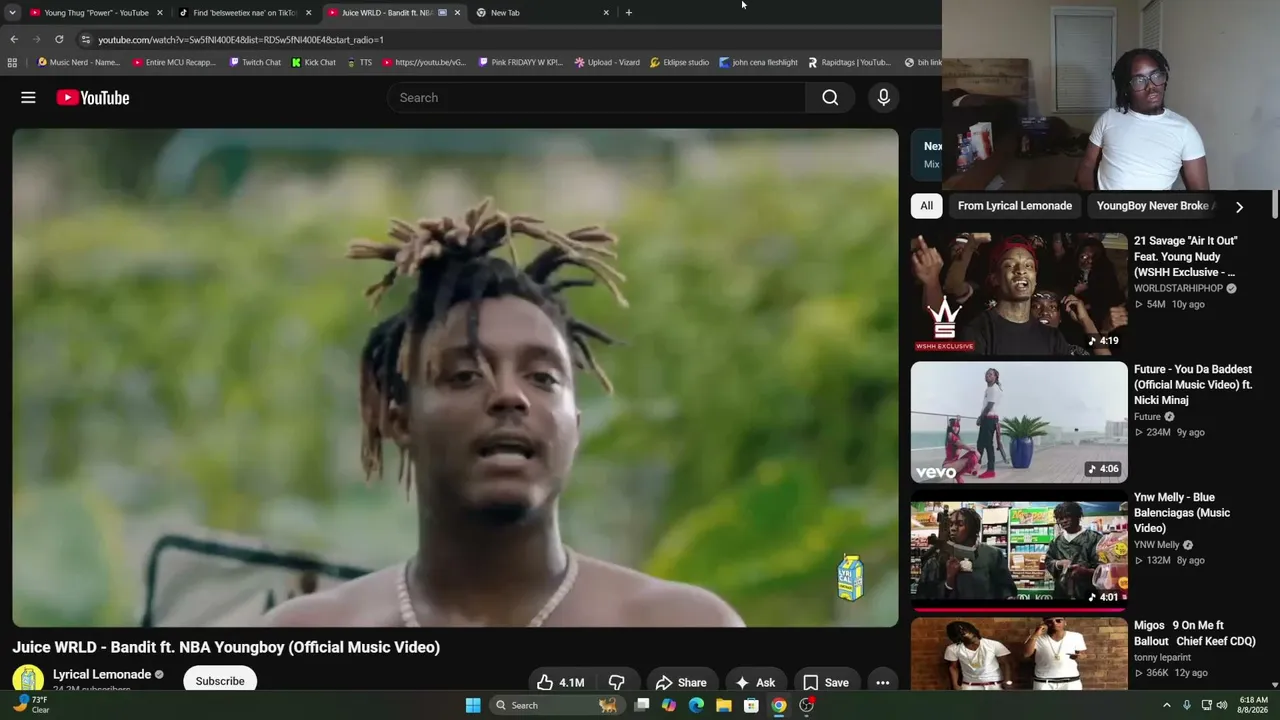Close the Young Thug "Power" tab

pos(159,13)
